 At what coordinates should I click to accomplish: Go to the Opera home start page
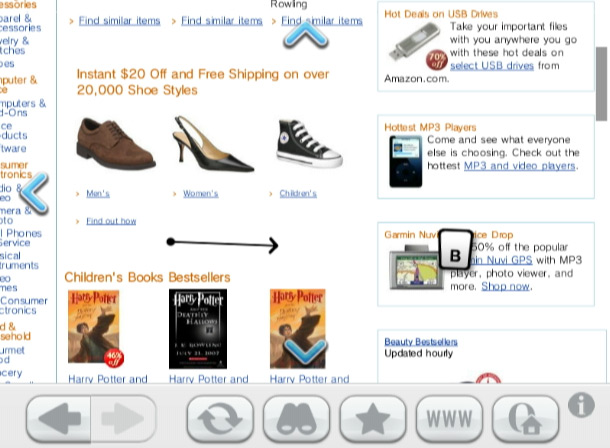pyautogui.click(x=525, y=418)
